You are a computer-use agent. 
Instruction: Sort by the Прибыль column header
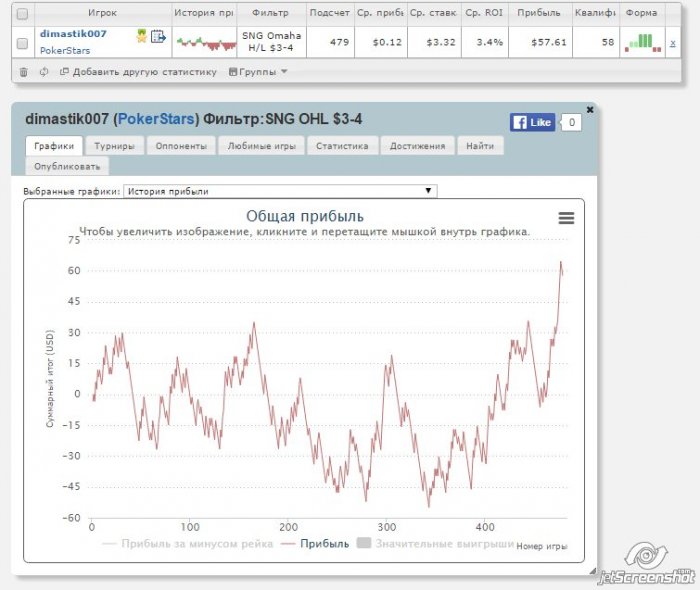pos(539,13)
